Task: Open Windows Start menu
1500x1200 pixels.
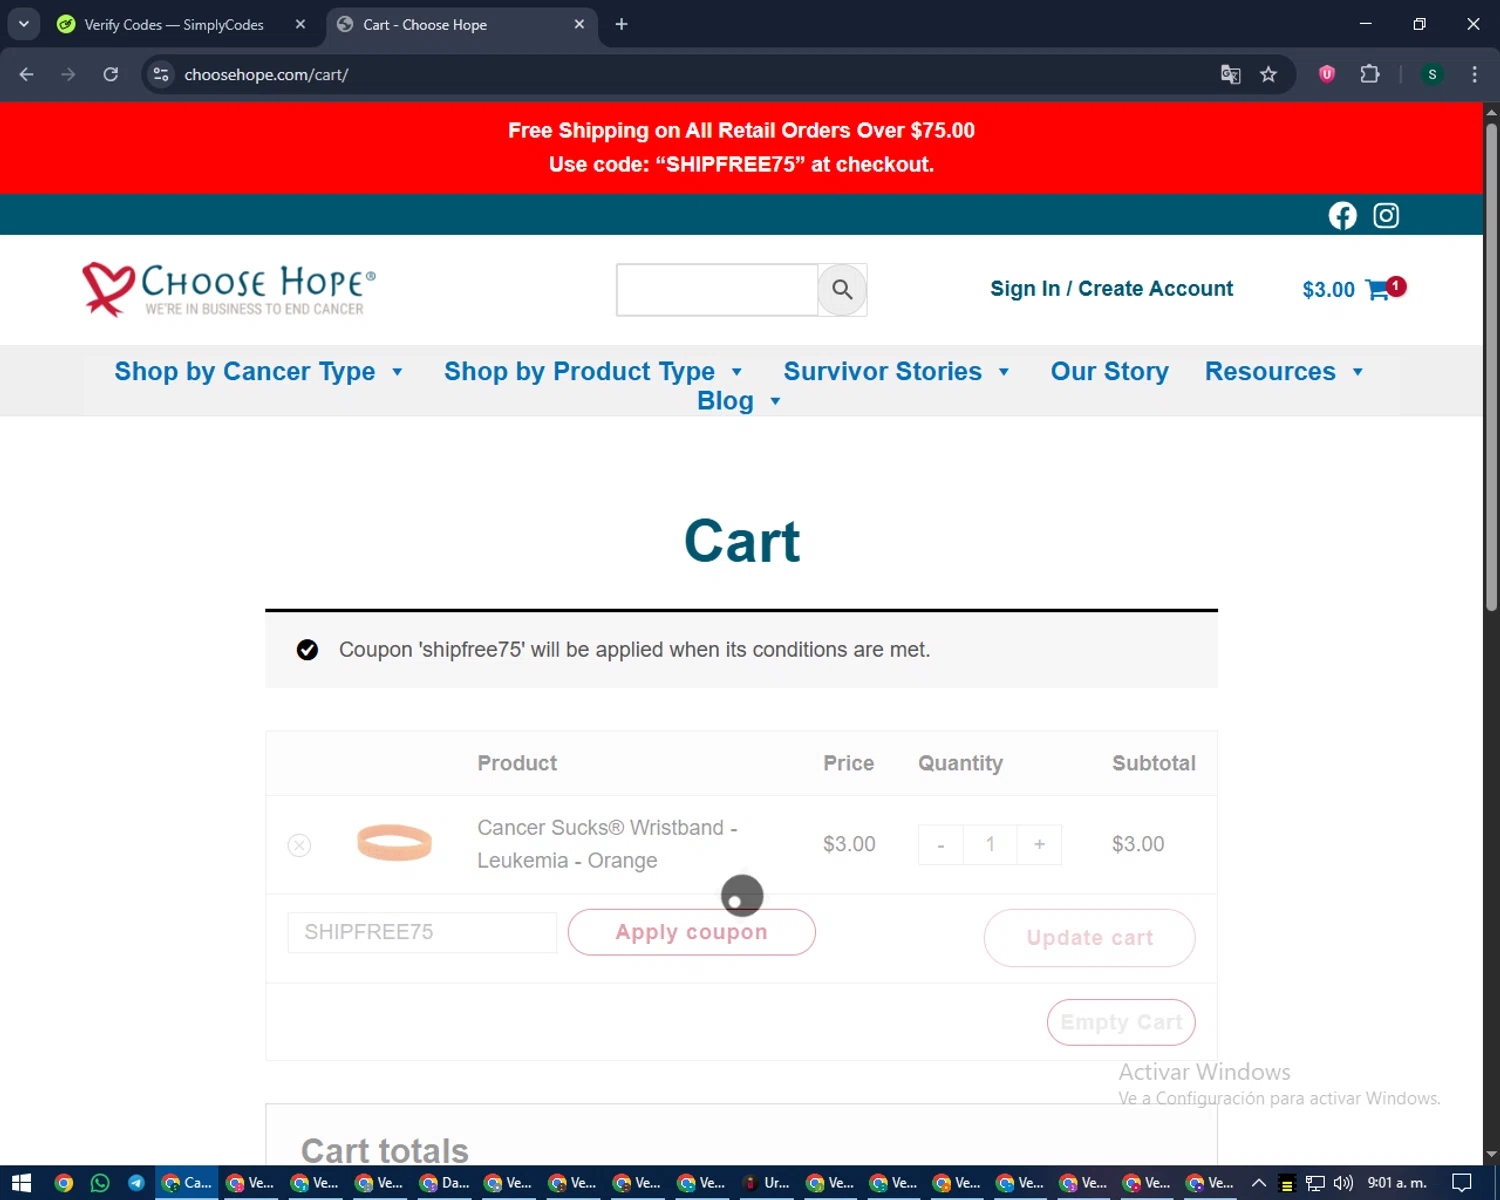Action: 21,1183
